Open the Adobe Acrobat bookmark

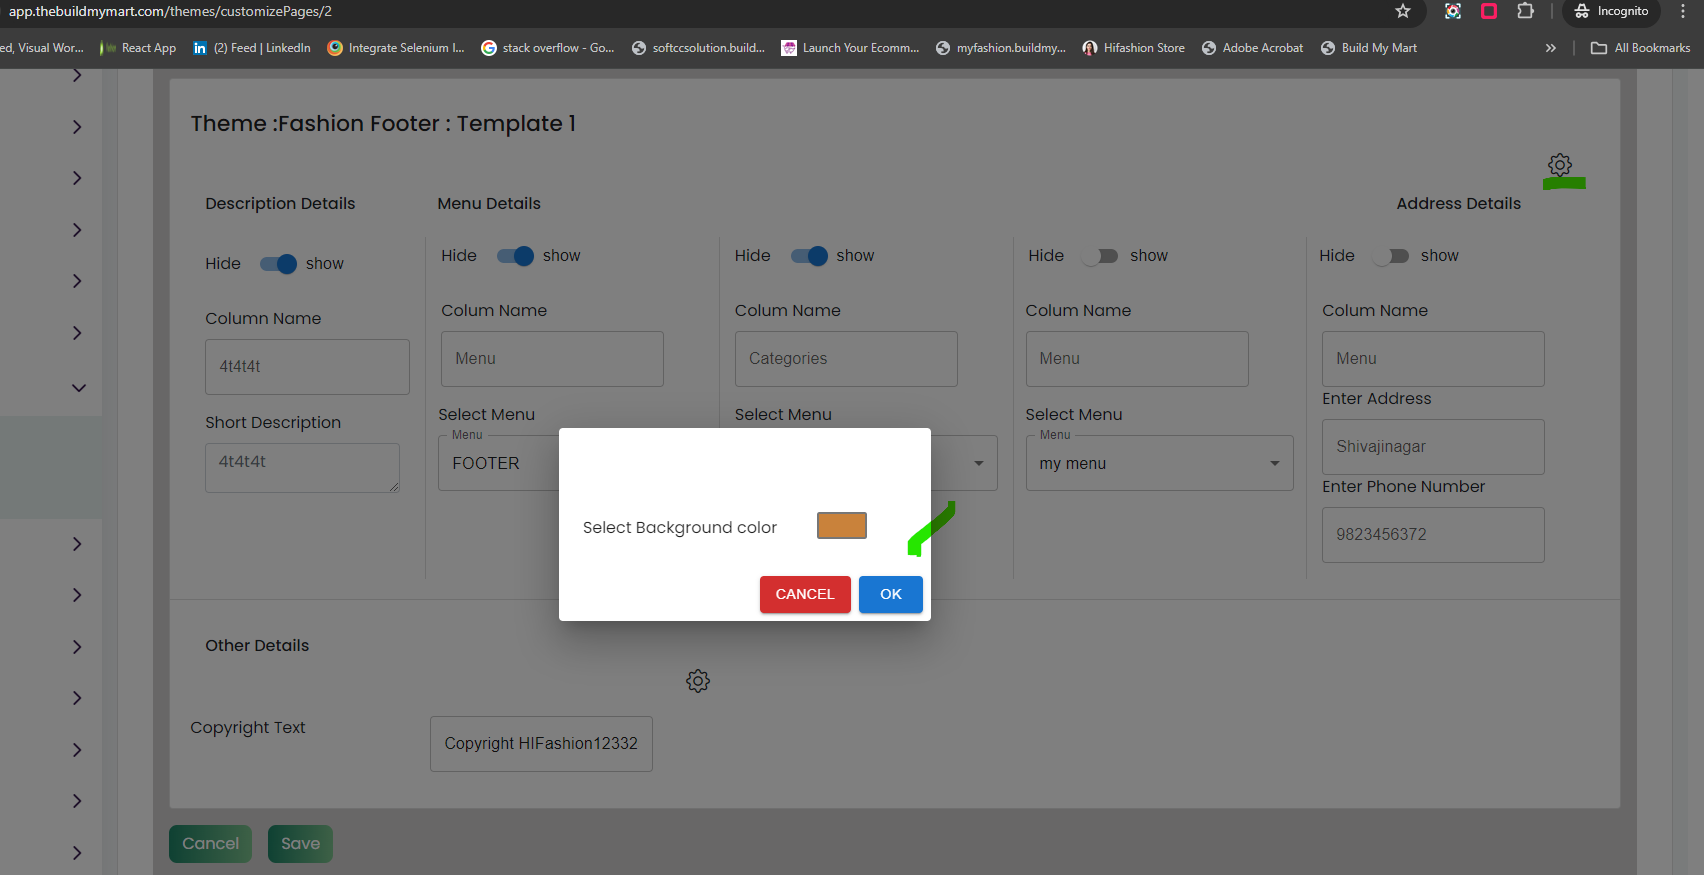click(1253, 48)
